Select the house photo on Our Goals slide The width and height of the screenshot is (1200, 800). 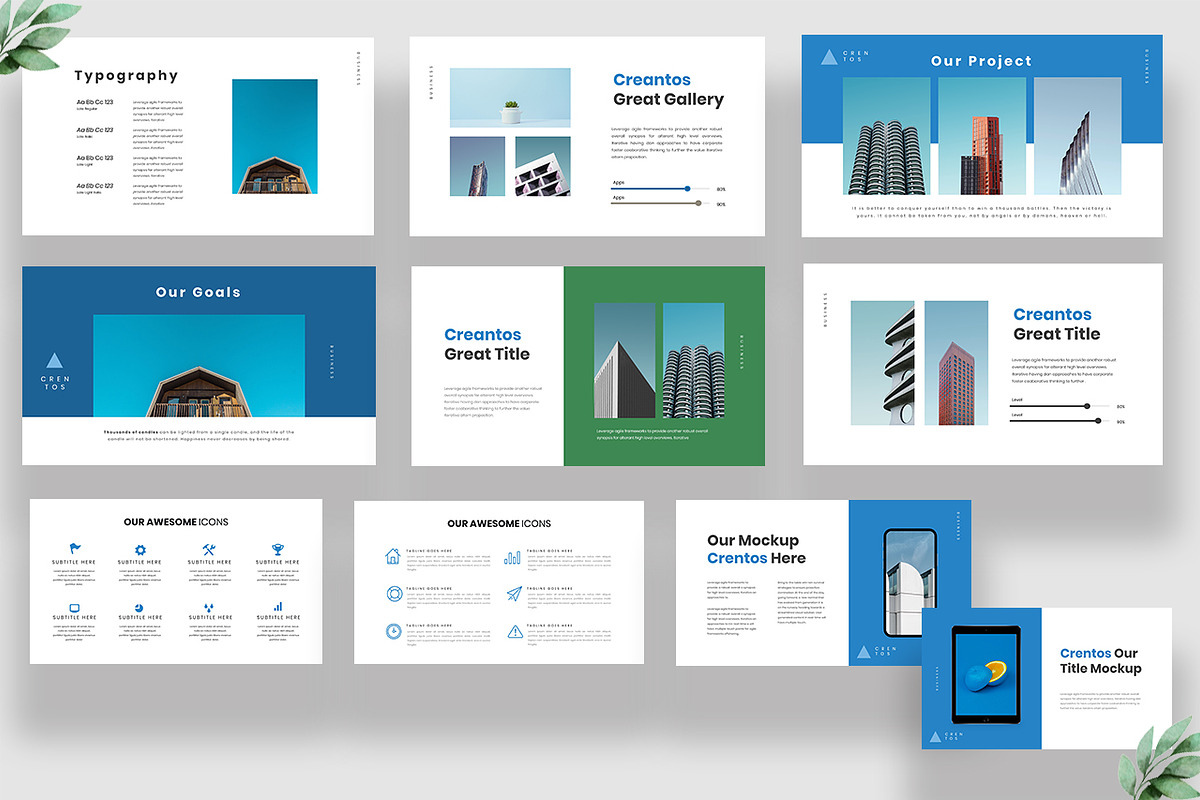pyautogui.click(x=199, y=366)
